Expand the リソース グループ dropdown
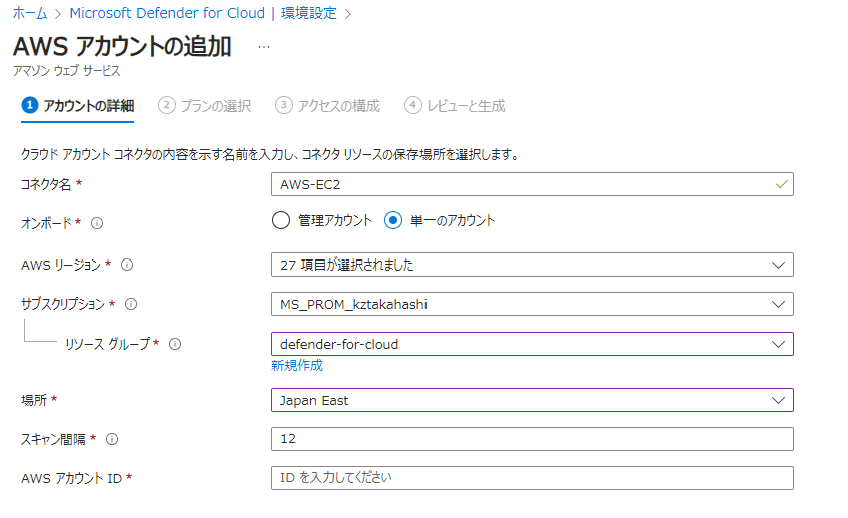The width and height of the screenshot is (848, 518). click(532, 344)
